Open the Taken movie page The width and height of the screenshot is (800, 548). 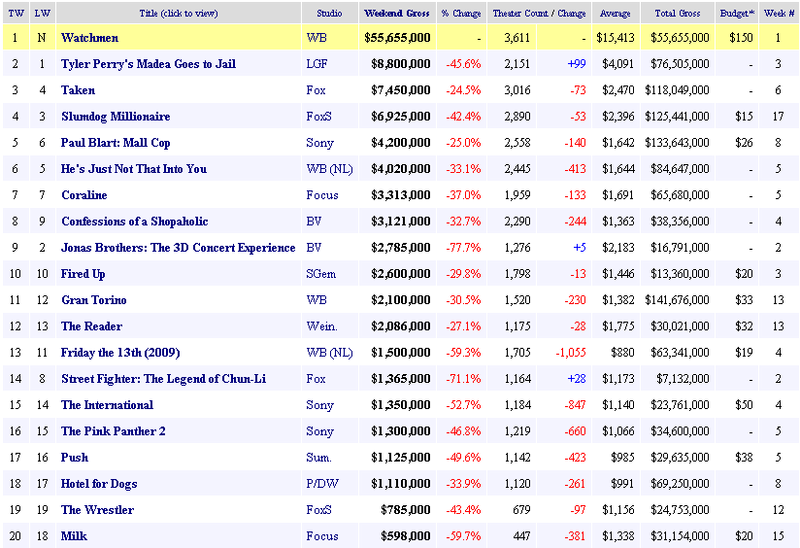point(78,90)
